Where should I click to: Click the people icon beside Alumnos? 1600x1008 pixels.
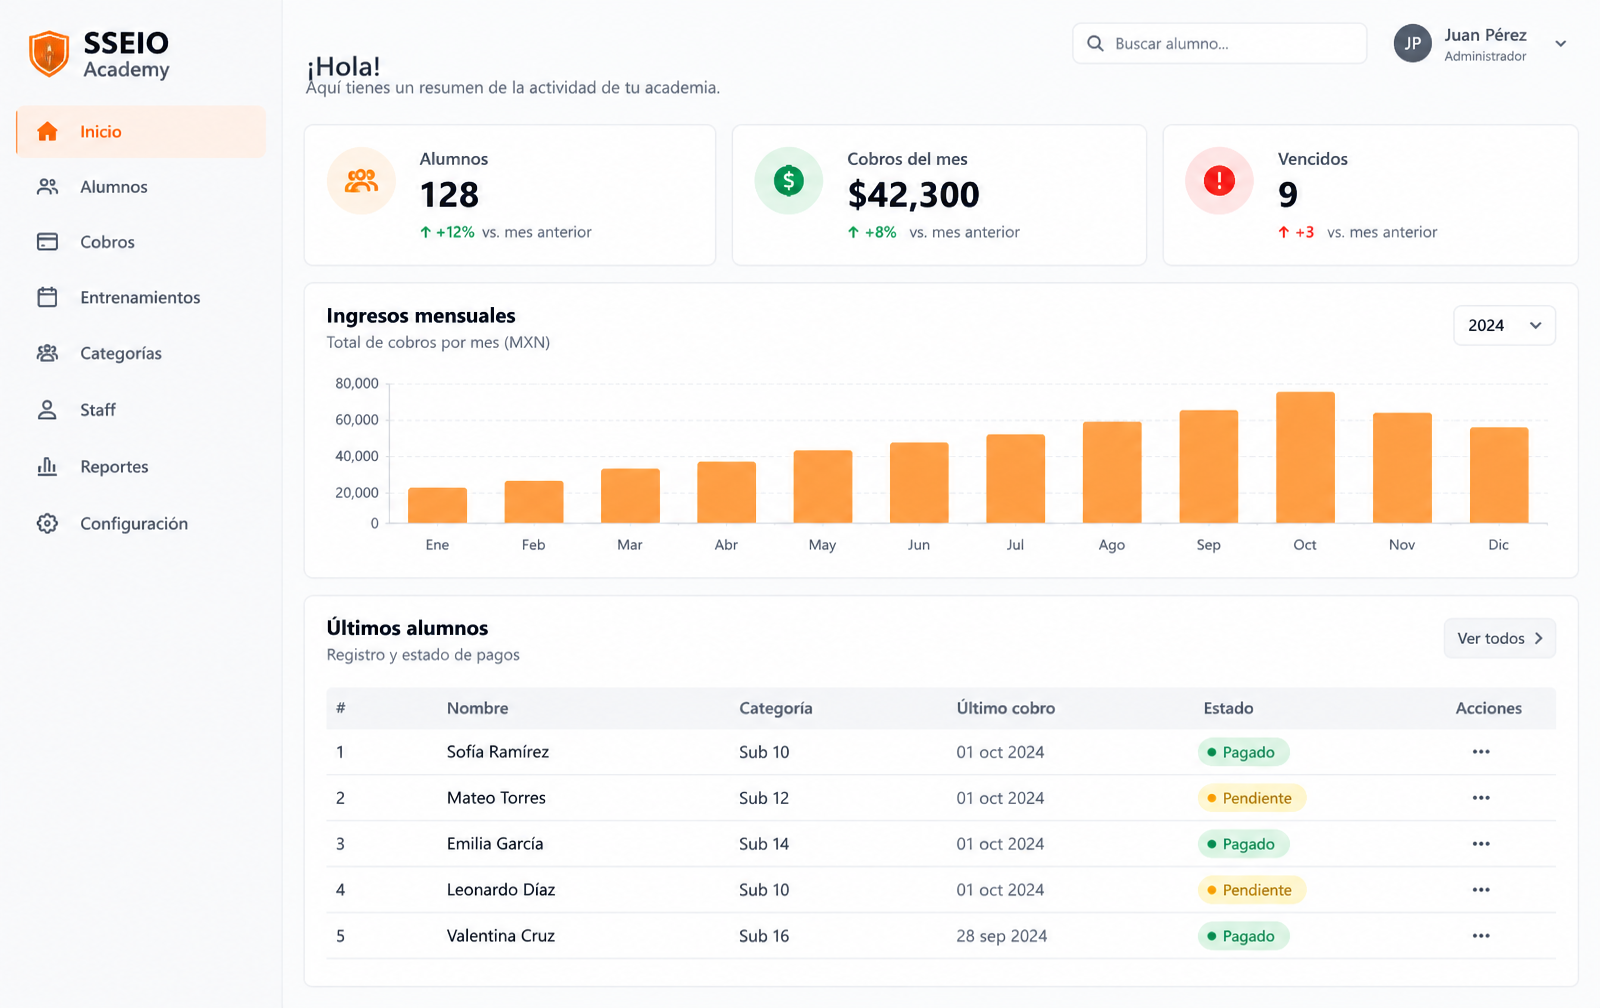point(47,187)
